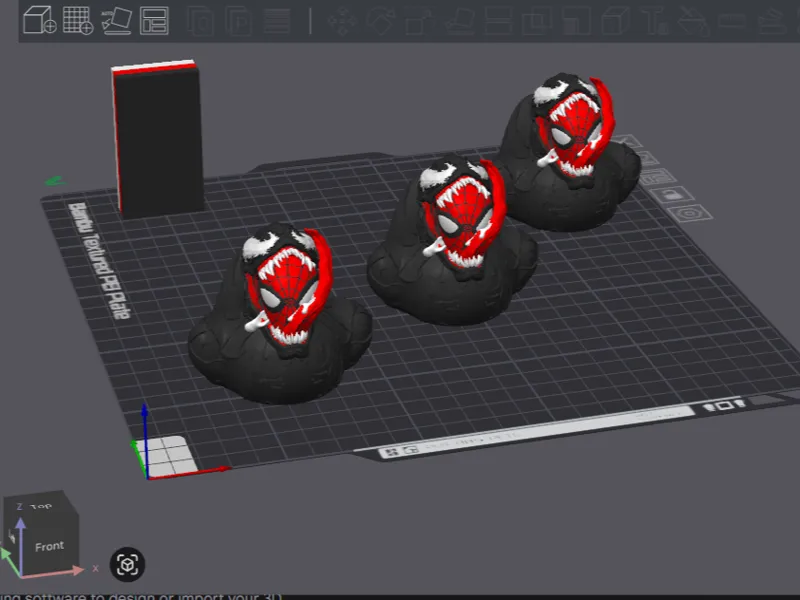The height and width of the screenshot is (600, 800).
Task: Click the round 3D cube view button
Action: pos(128,564)
